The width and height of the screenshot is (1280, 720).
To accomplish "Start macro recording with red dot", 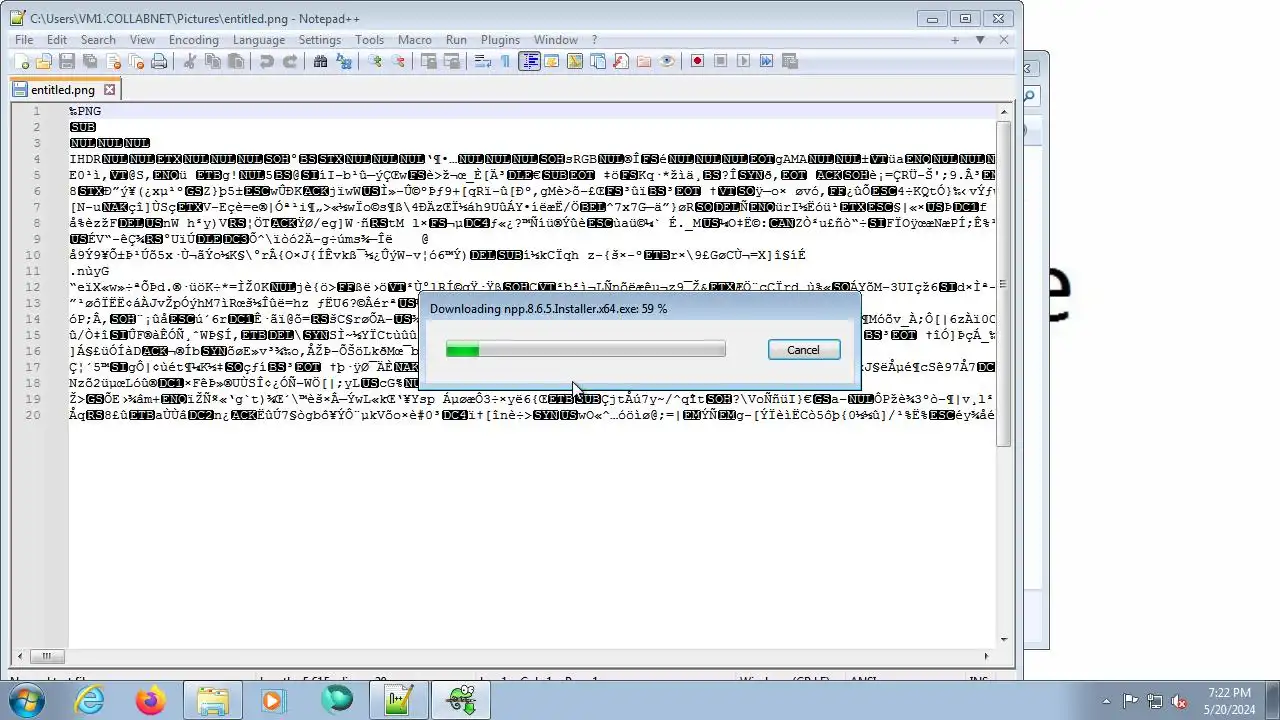I will [x=697, y=61].
